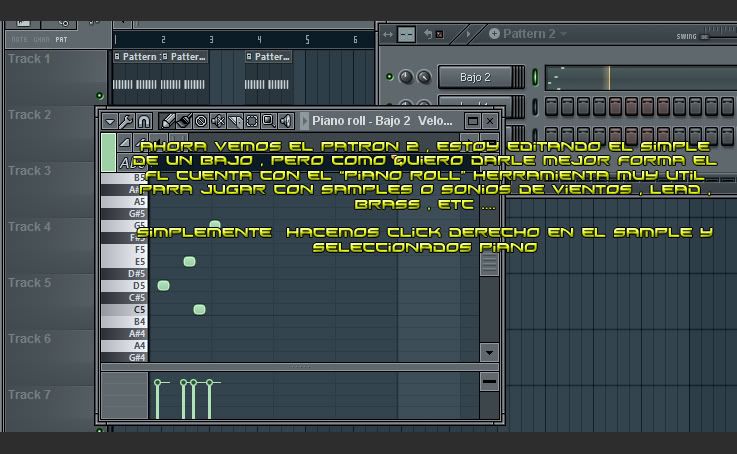Select the Track 3 header
Screen dimensions: 737x454
49,190
